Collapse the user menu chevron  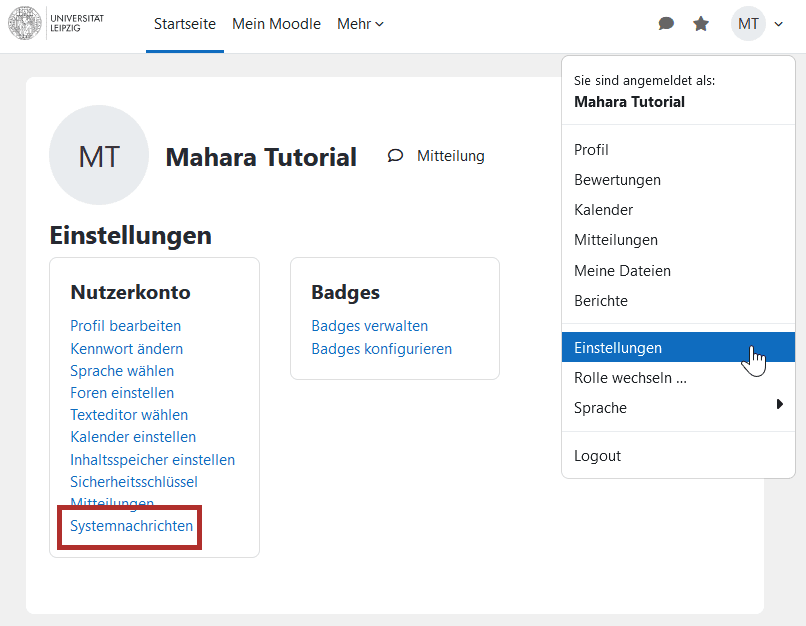pos(778,24)
